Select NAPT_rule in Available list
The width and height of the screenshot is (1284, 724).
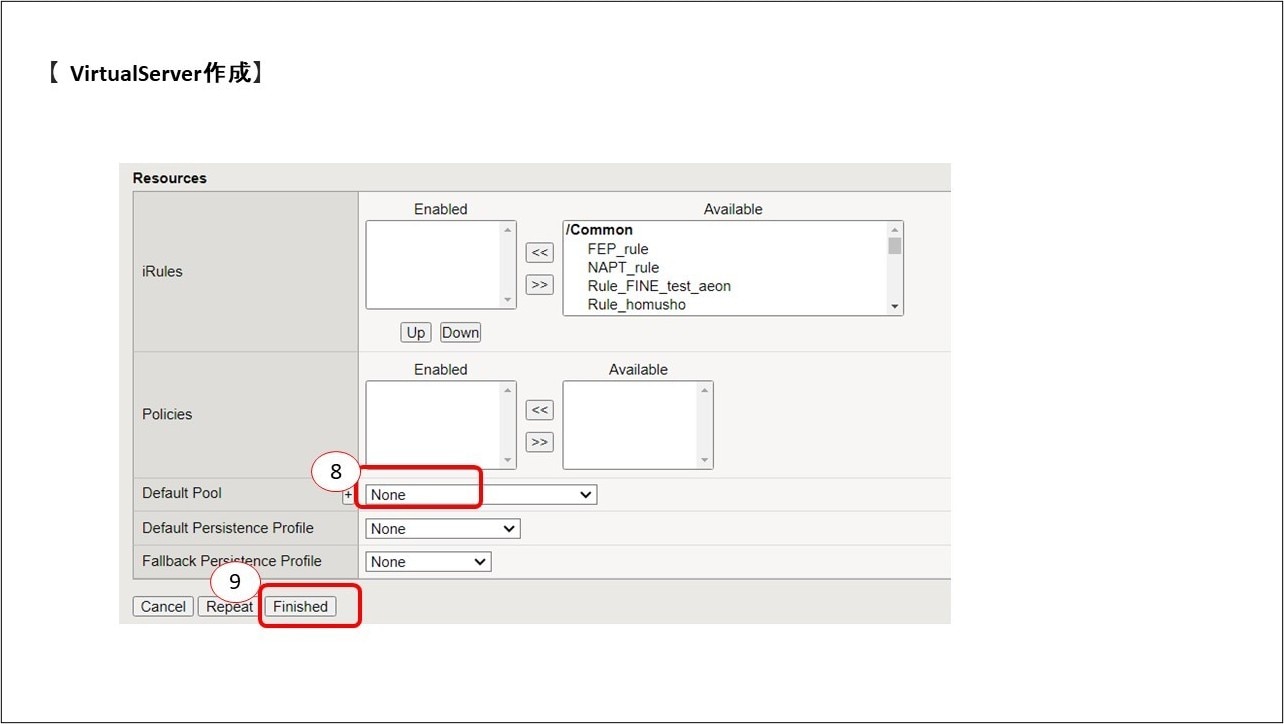coord(623,268)
